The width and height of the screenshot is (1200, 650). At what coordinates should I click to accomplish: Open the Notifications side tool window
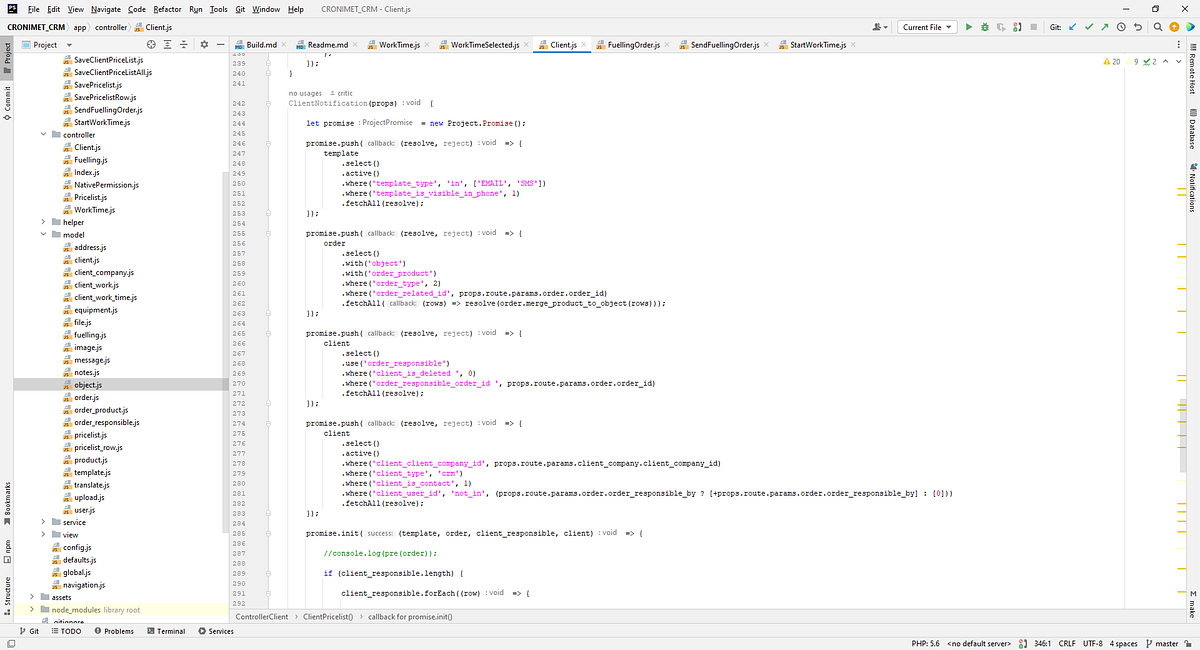1192,187
